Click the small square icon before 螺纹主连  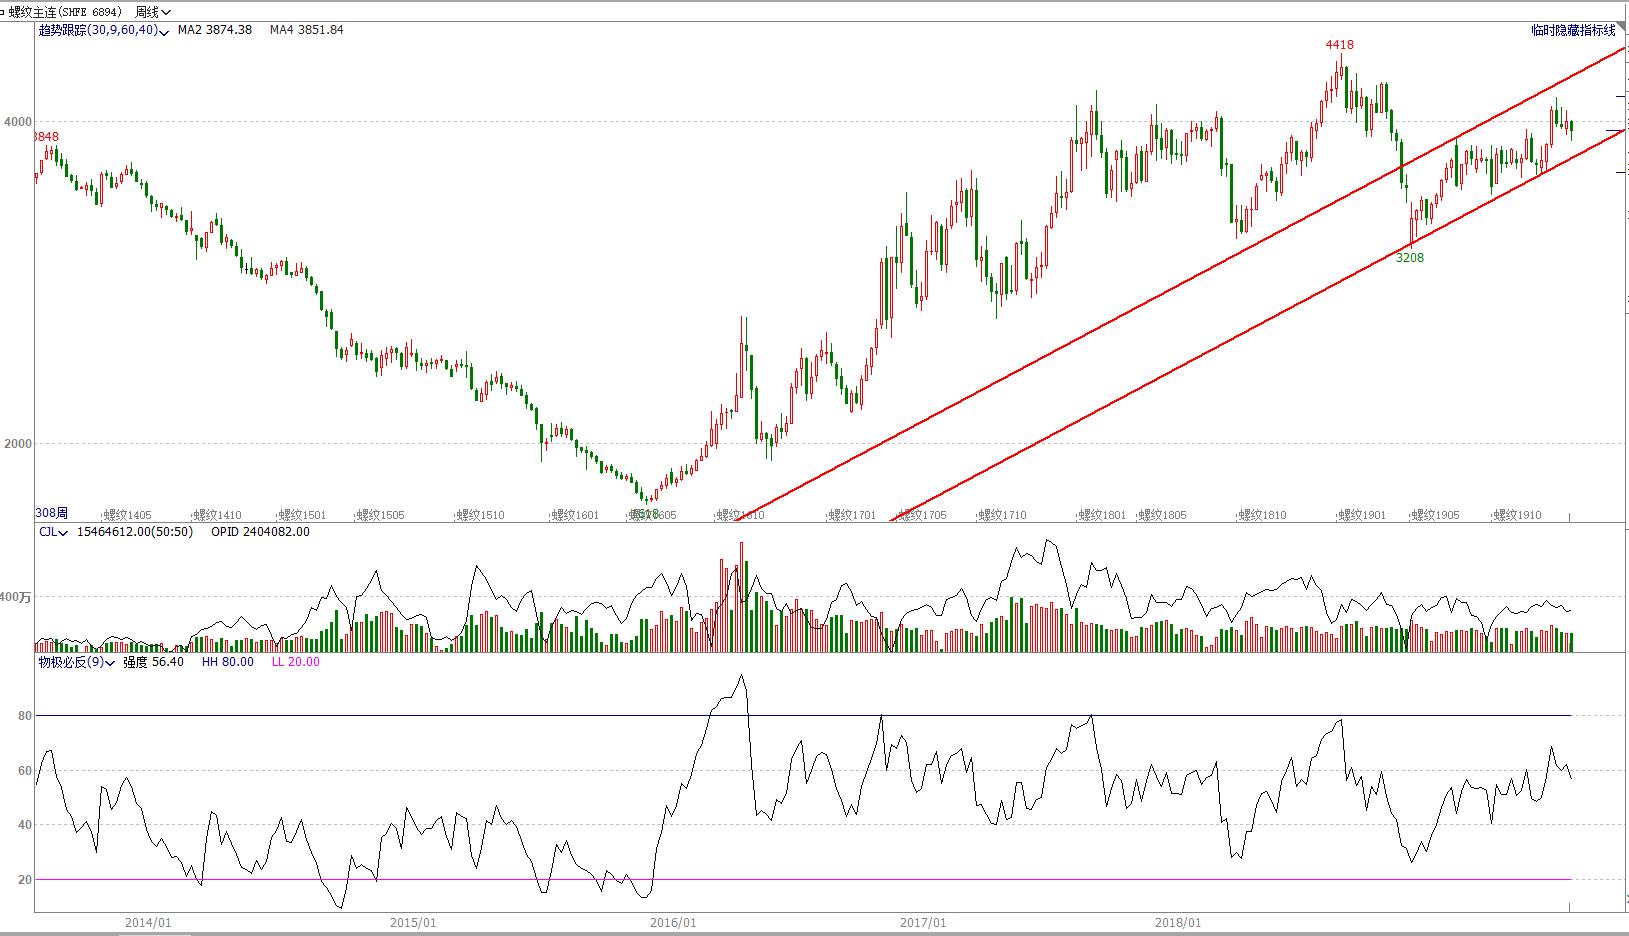click(3, 12)
